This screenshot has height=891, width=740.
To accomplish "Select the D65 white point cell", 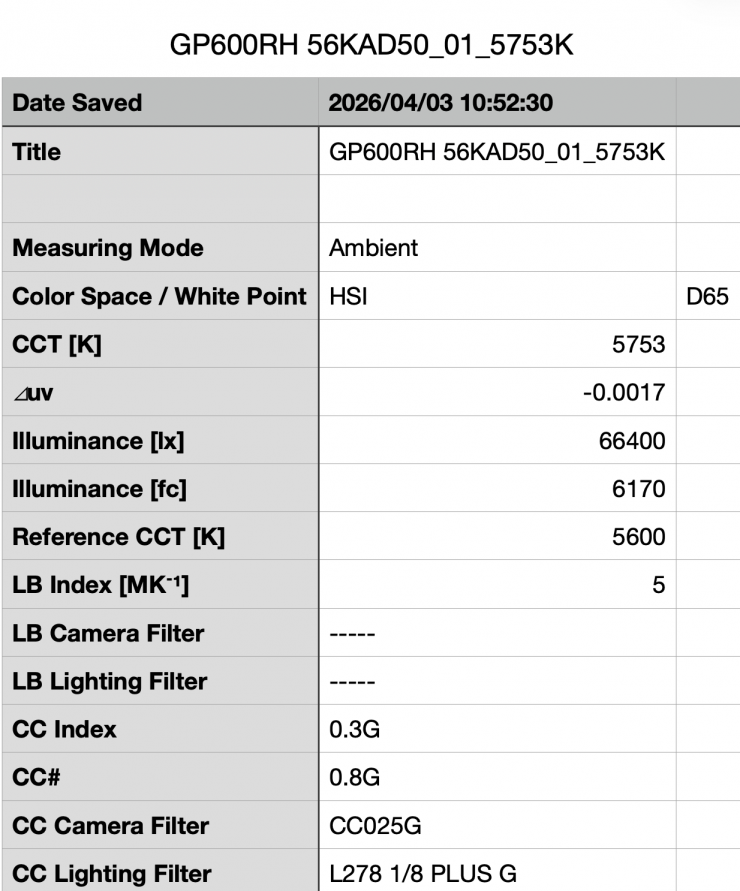I will point(707,297).
